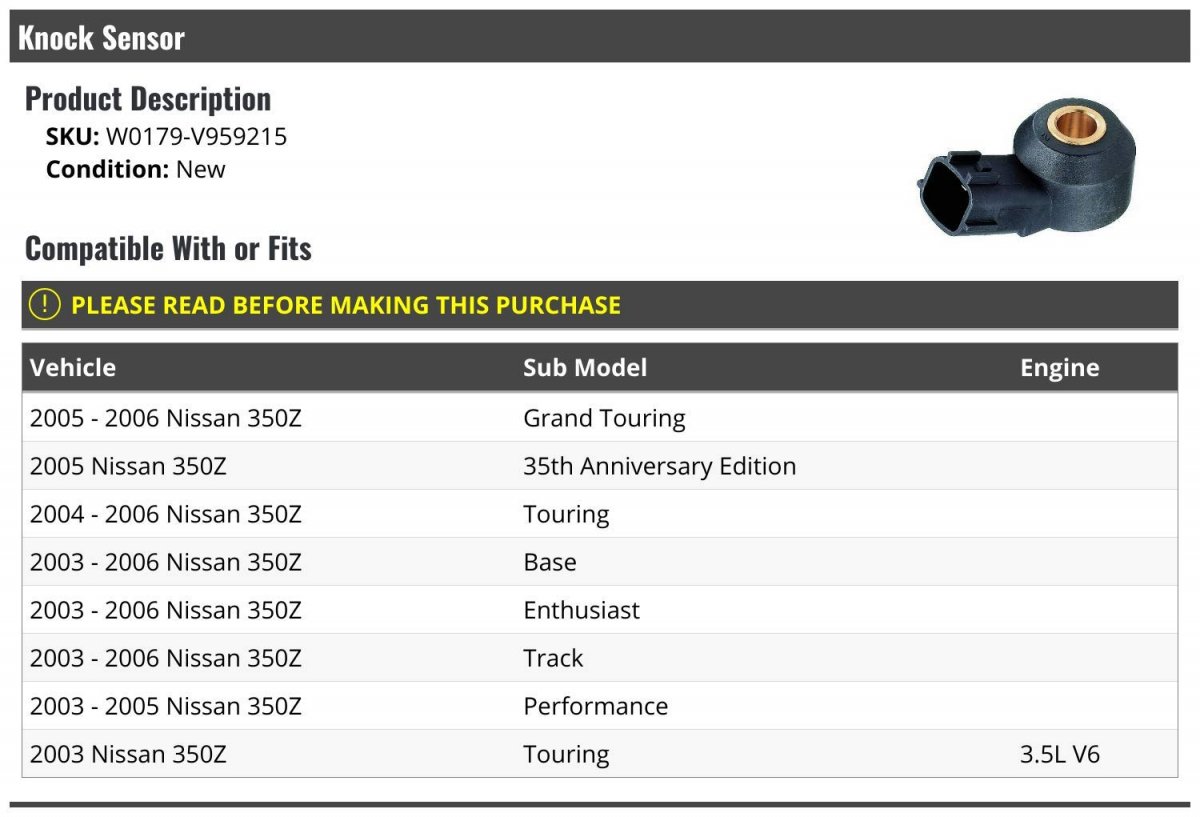The height and width of the screenshot is (817, 1200).
Task: Select the Enthusiast sub model entry
Action: [x=581, y=610]
